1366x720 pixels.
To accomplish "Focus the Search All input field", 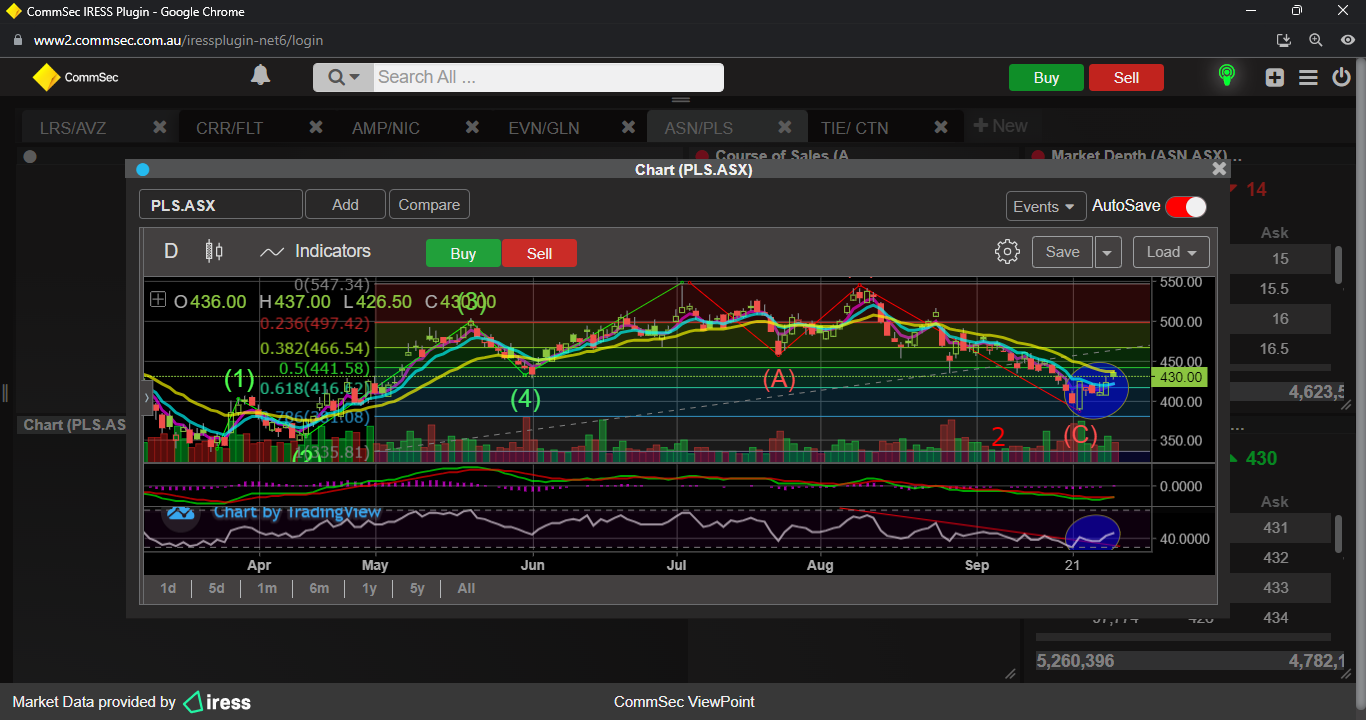I will [548, 77].
